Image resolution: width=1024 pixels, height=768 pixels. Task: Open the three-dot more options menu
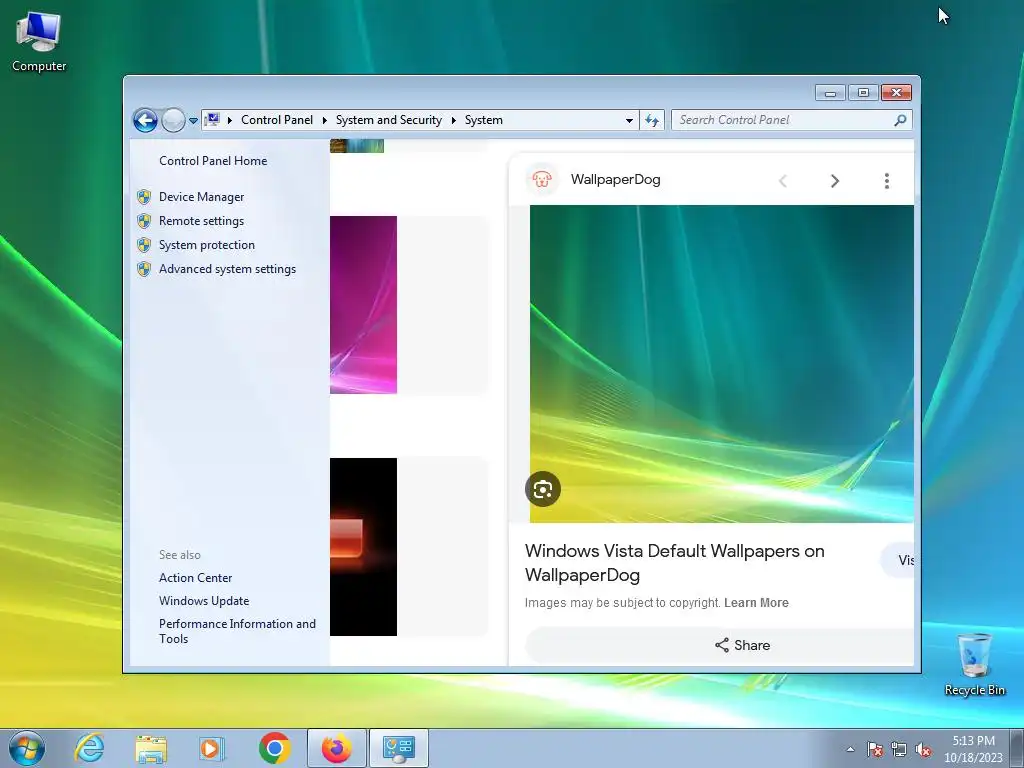(886, 181)
